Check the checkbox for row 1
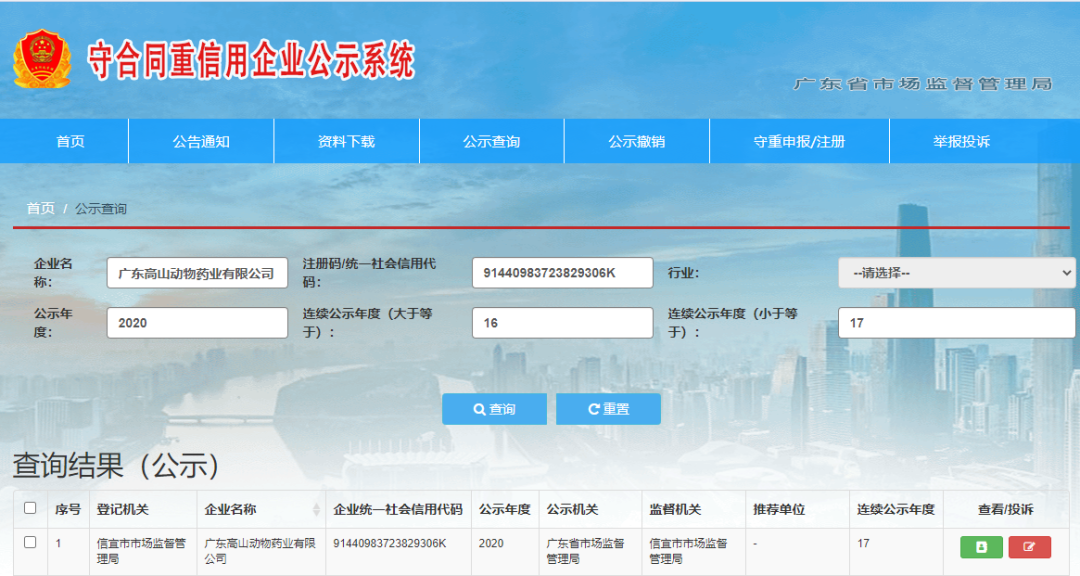 point(30,542)
